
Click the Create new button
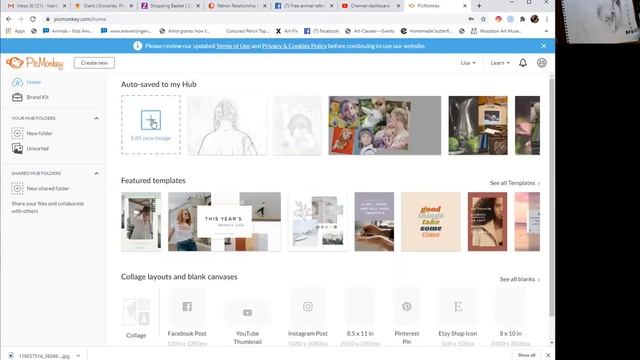coord(94,63)
